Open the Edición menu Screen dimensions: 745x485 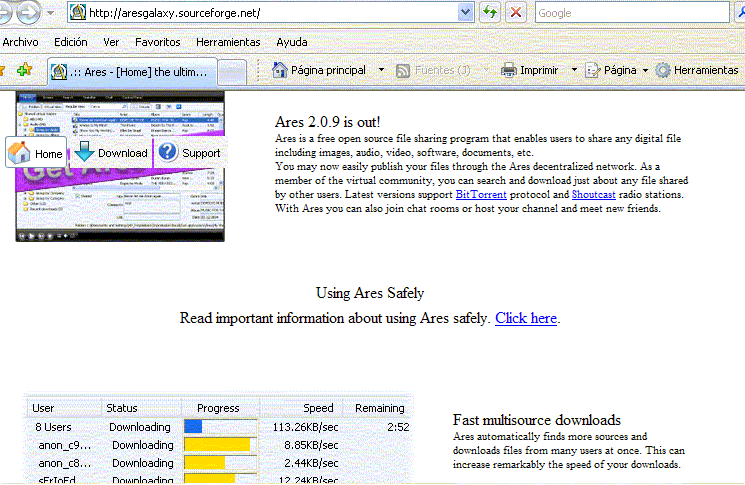[x=71, y=42]
